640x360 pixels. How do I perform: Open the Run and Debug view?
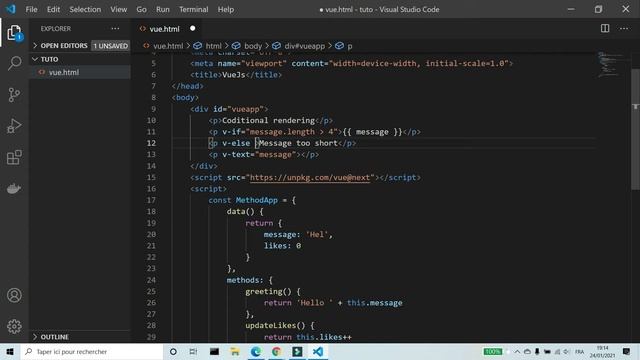[x=14, y=126]
